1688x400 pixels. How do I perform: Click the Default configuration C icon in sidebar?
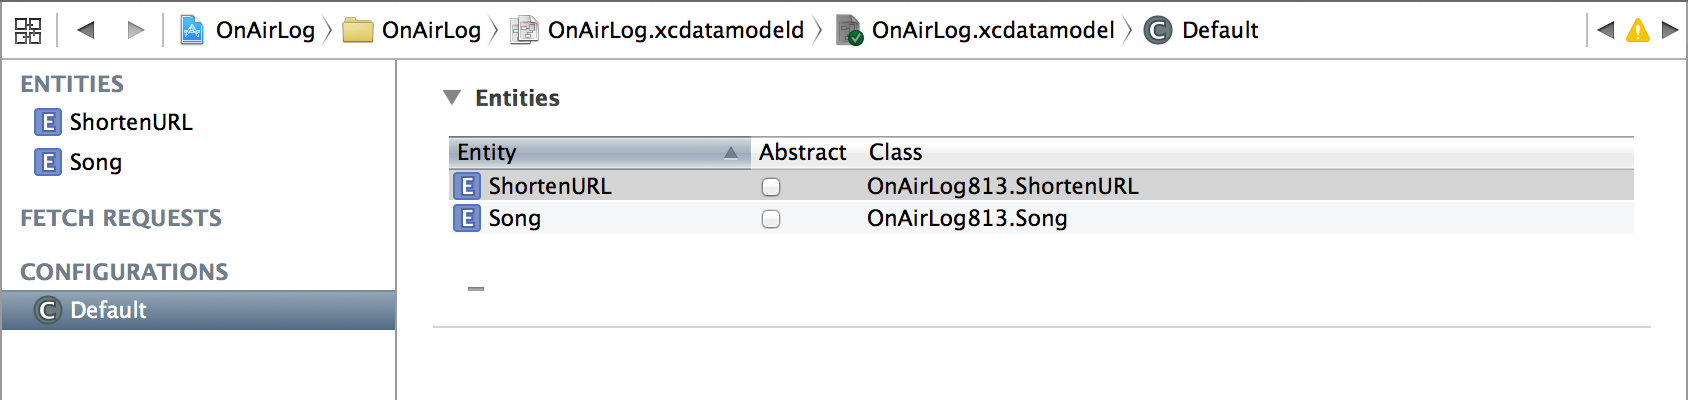pos(48,310)
